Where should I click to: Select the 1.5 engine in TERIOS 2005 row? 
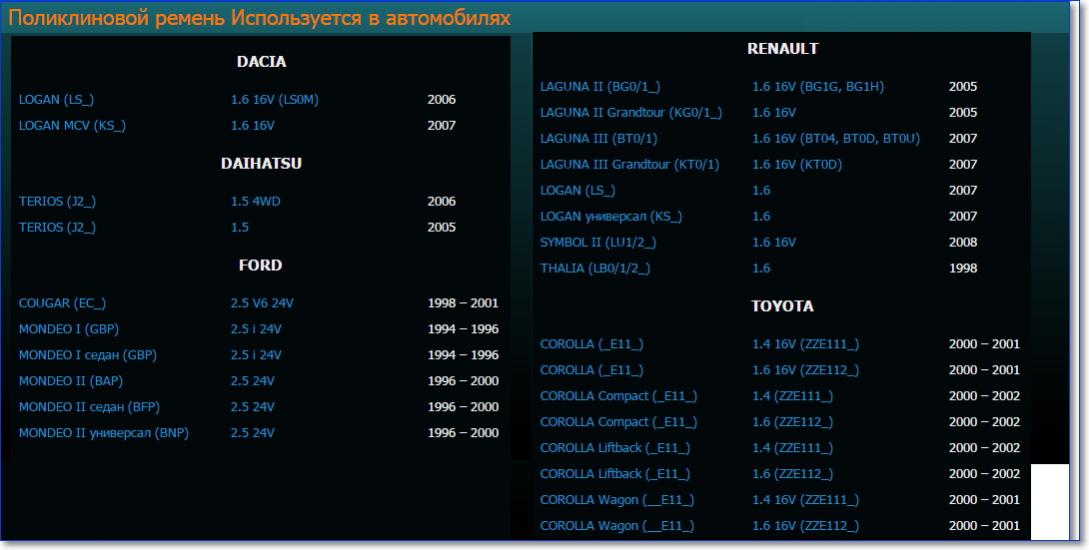(240, 227)
